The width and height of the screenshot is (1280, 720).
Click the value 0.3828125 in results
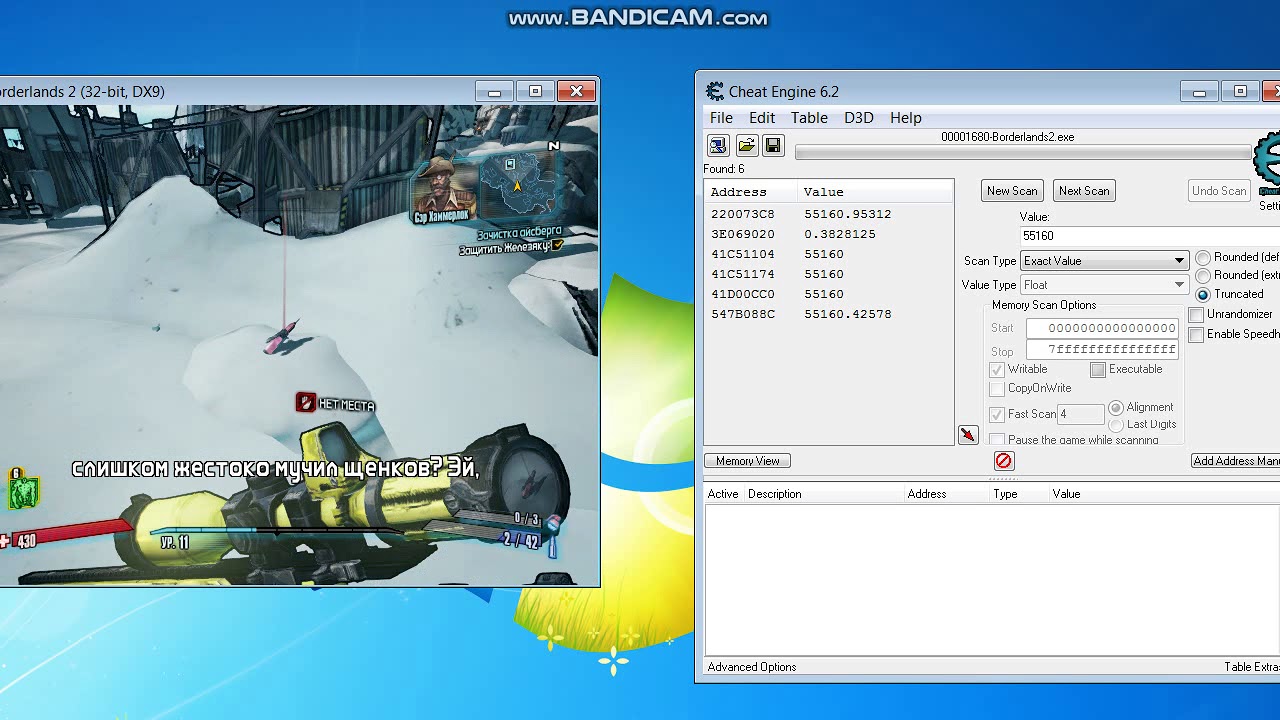[x=840, y=234]
